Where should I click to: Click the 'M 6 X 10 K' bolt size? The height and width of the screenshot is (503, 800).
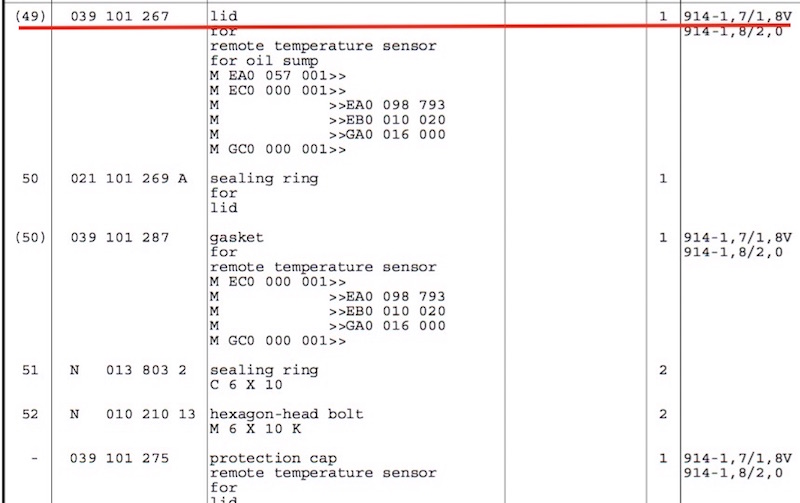pos(258,429)
